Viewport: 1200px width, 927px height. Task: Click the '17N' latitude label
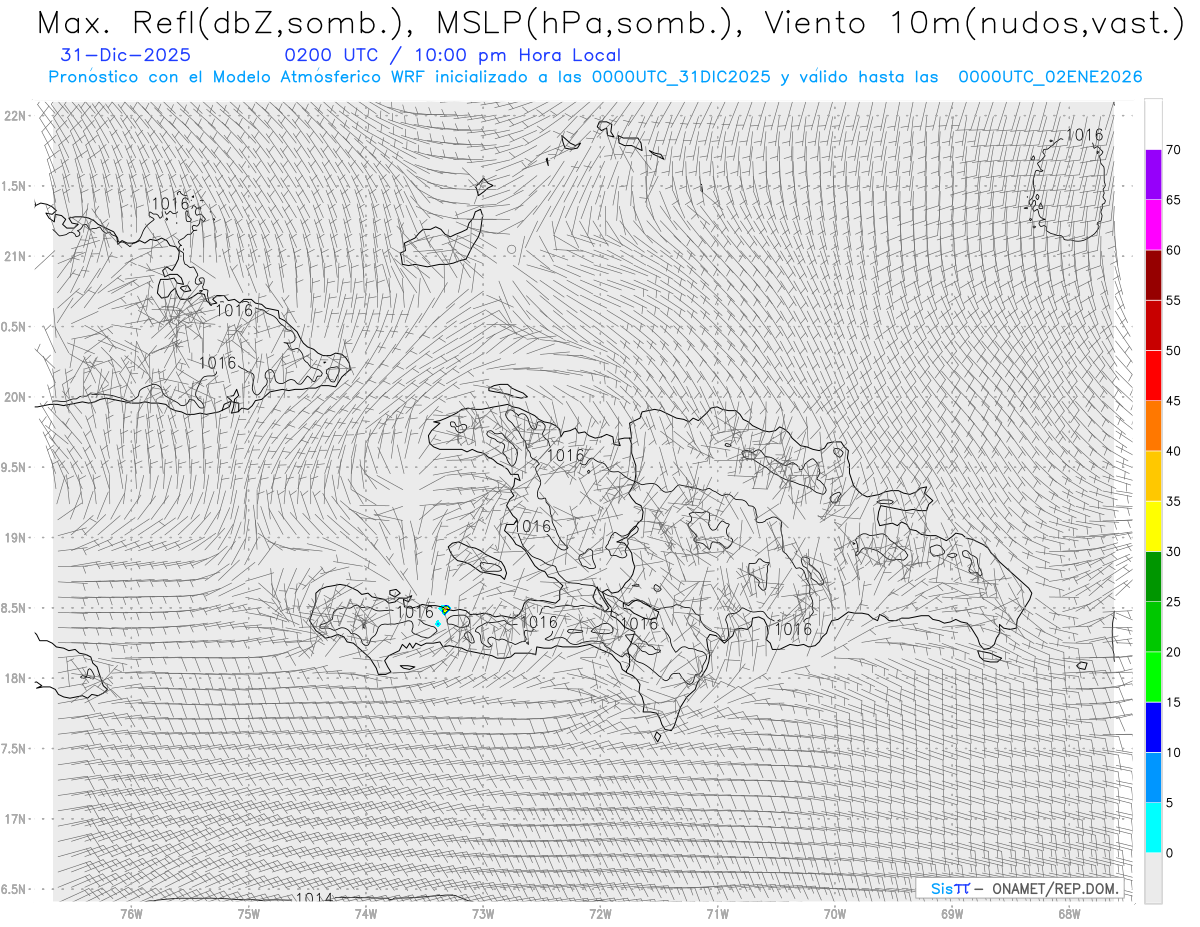pos(15,819)
